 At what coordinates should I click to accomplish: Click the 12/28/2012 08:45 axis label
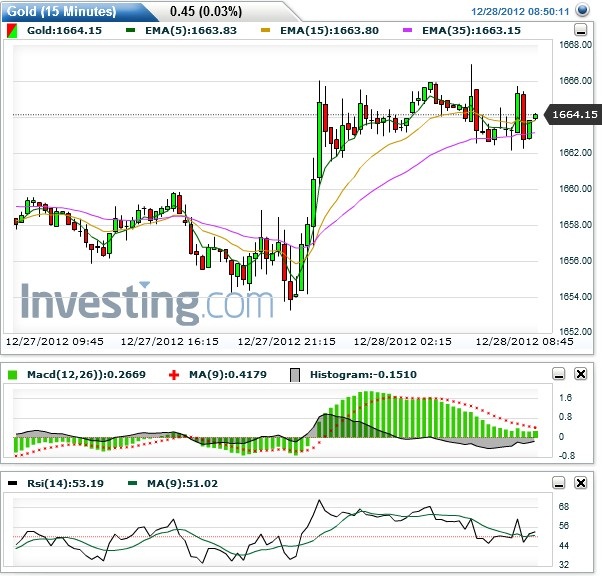[524, 341]
